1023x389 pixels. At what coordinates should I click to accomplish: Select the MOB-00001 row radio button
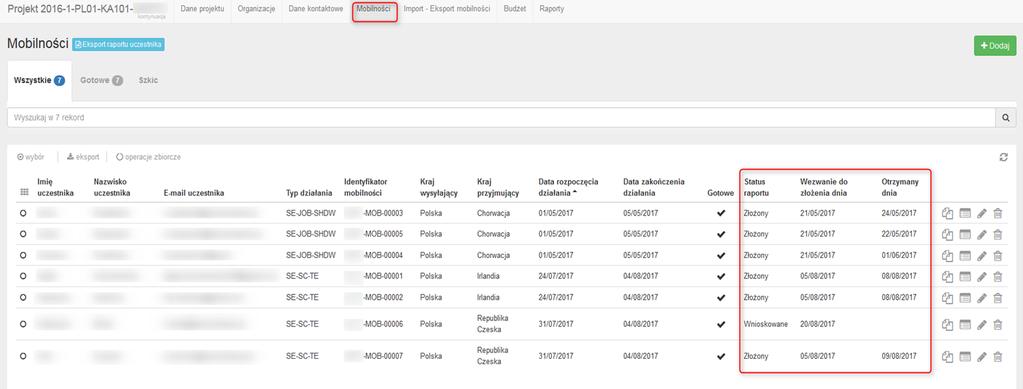(23, 277)
